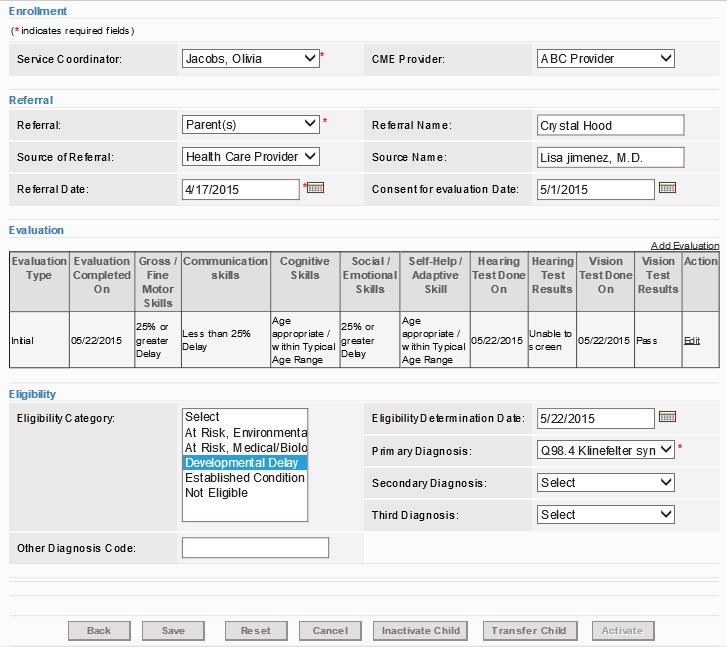Viewport: 727px width, 647px height.
Task: Click the Activate button
Action: pyautogui.click(x=623, y=631)
